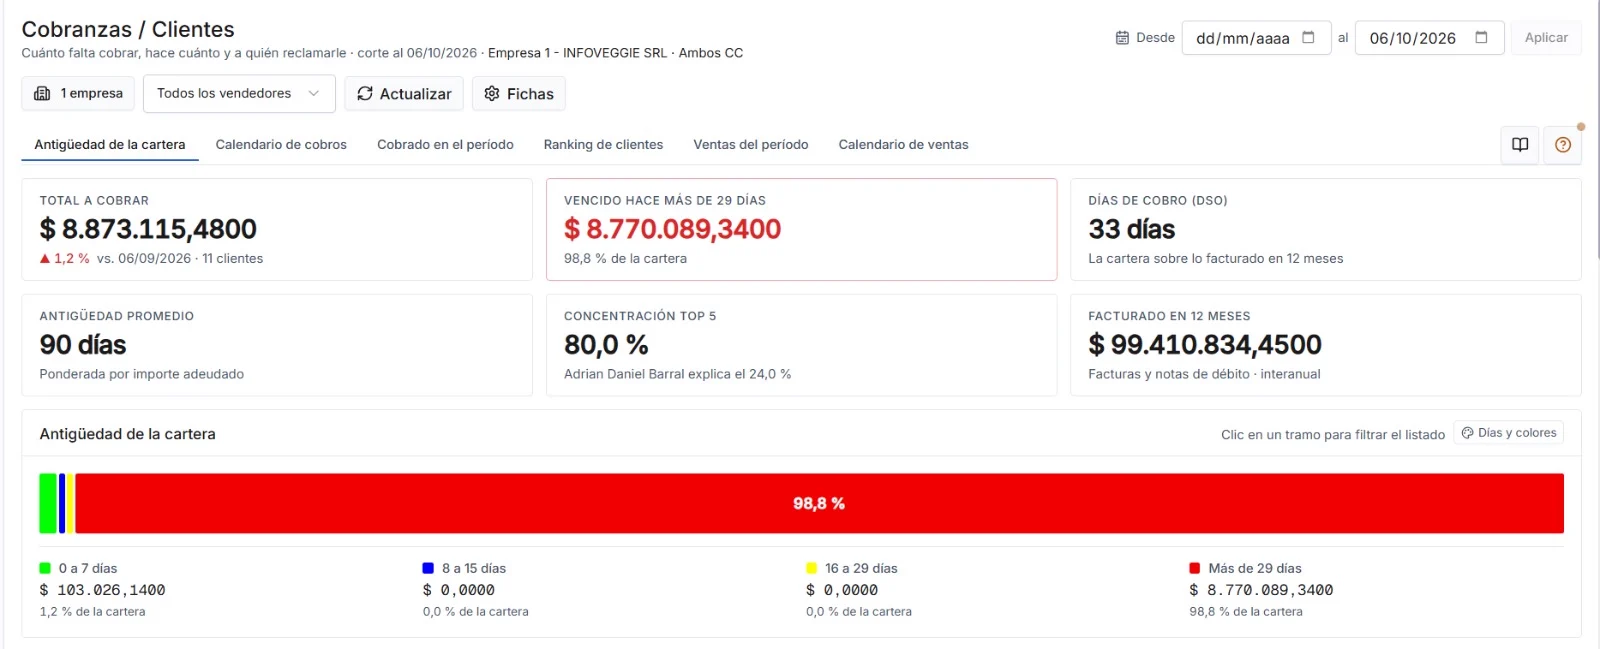Open calendar picker on 06/10/2026 date field
Viewport: 1600px width, 649px height.
[x=1481, y=38]
